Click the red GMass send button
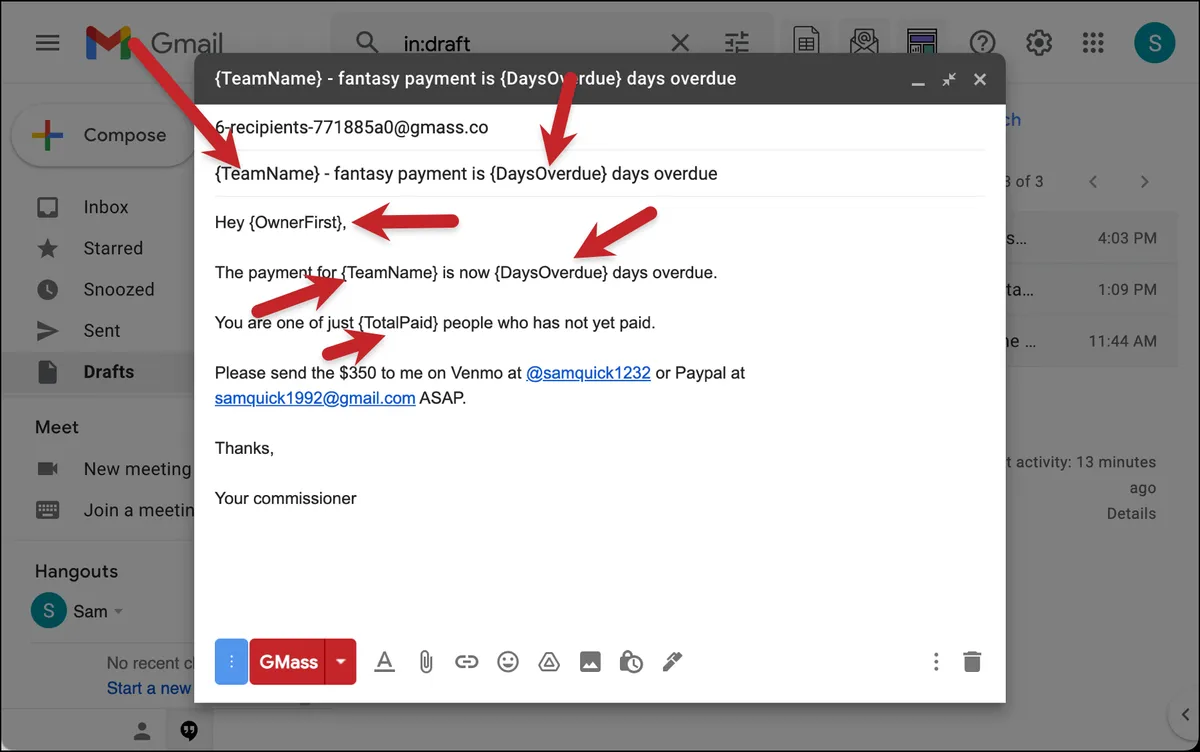The image size is (1200, 752). (288, 661)
